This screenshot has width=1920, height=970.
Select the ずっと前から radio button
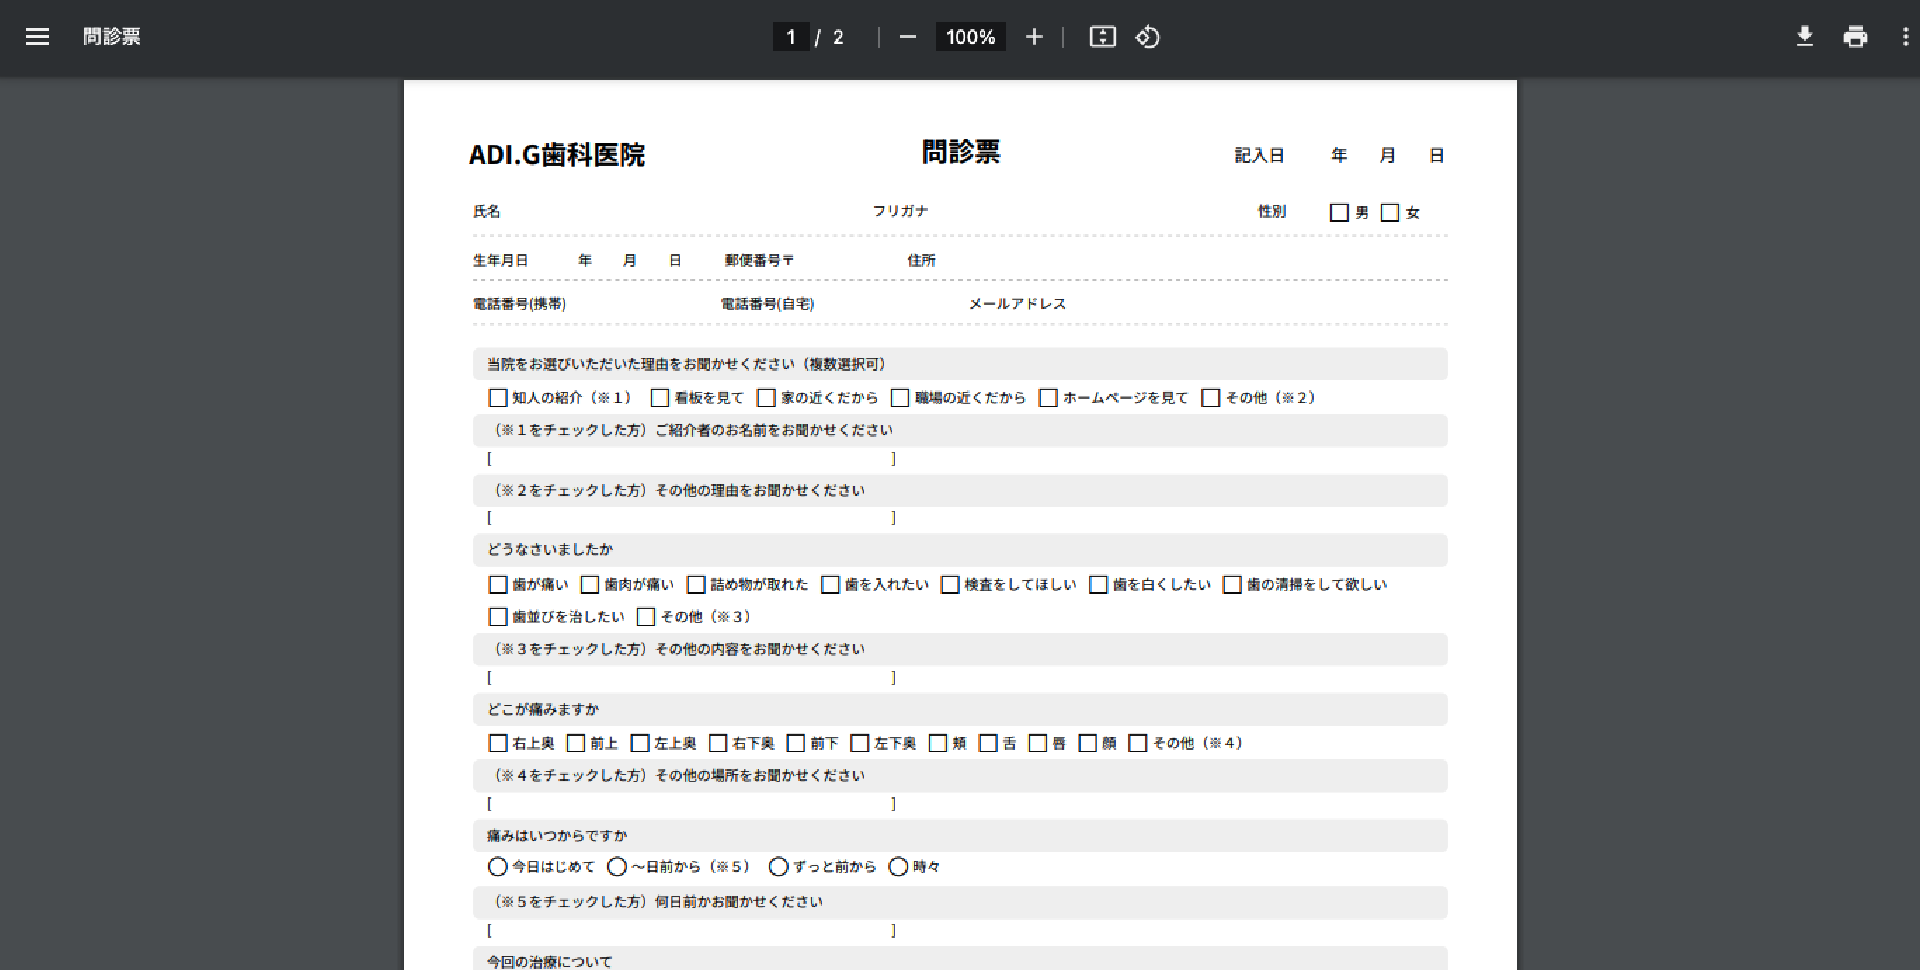point(778,867)
